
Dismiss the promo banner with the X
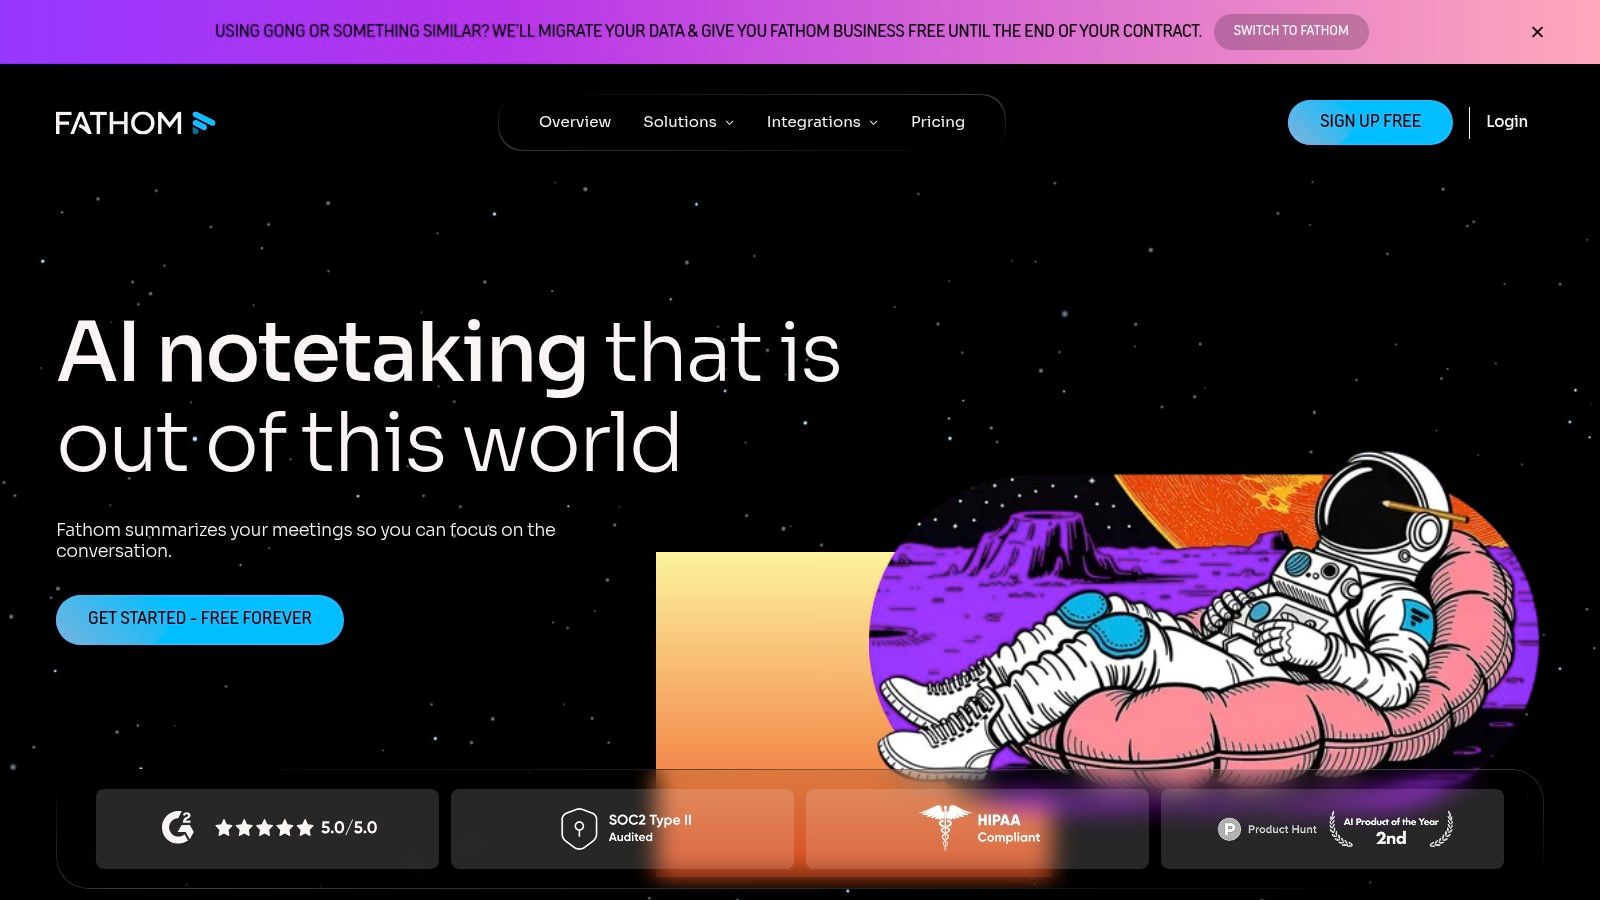point(1537,32)
